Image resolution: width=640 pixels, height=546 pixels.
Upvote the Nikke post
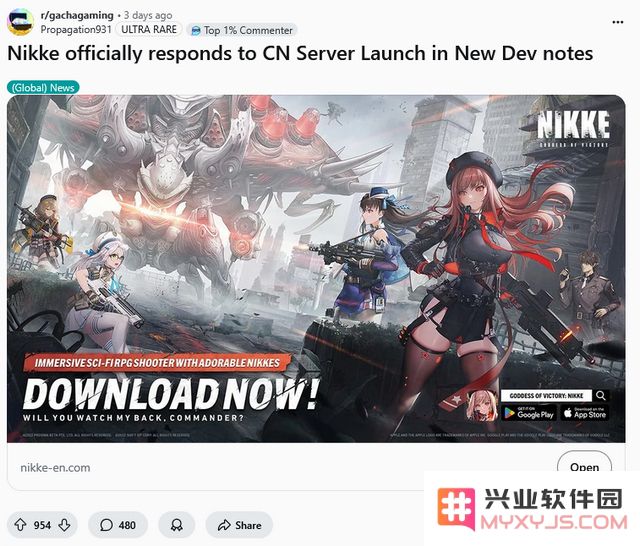[20, 525]
